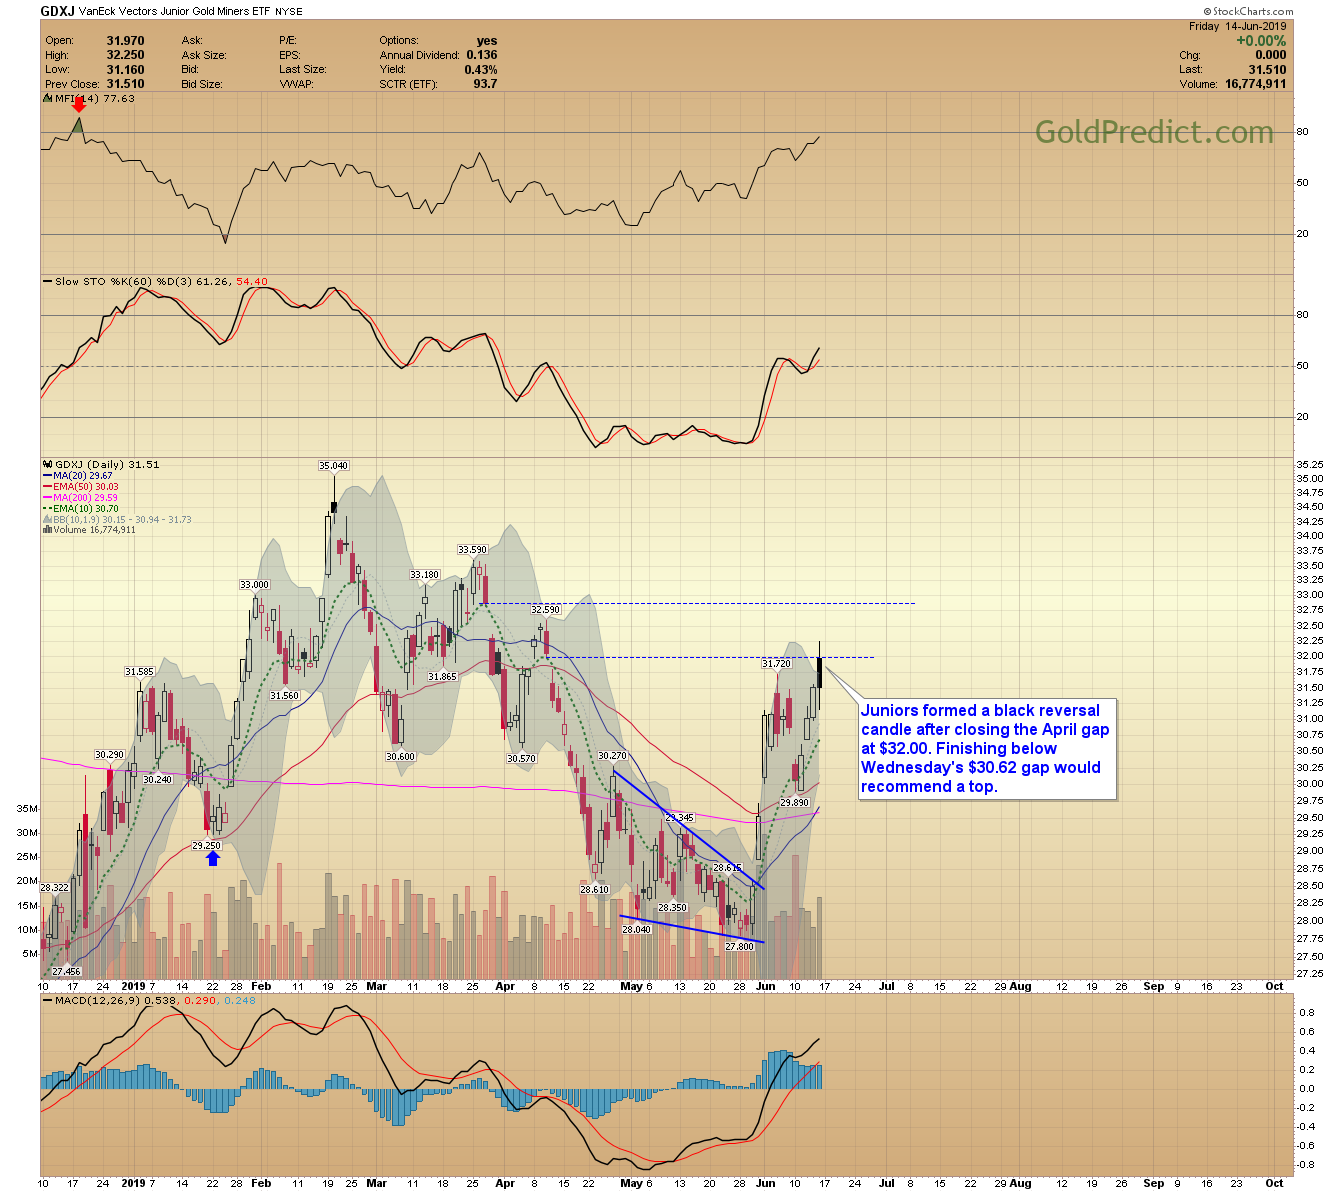Click the 30.600 price label
This screenshot has width=1340, height=1192.
[400, 757]
